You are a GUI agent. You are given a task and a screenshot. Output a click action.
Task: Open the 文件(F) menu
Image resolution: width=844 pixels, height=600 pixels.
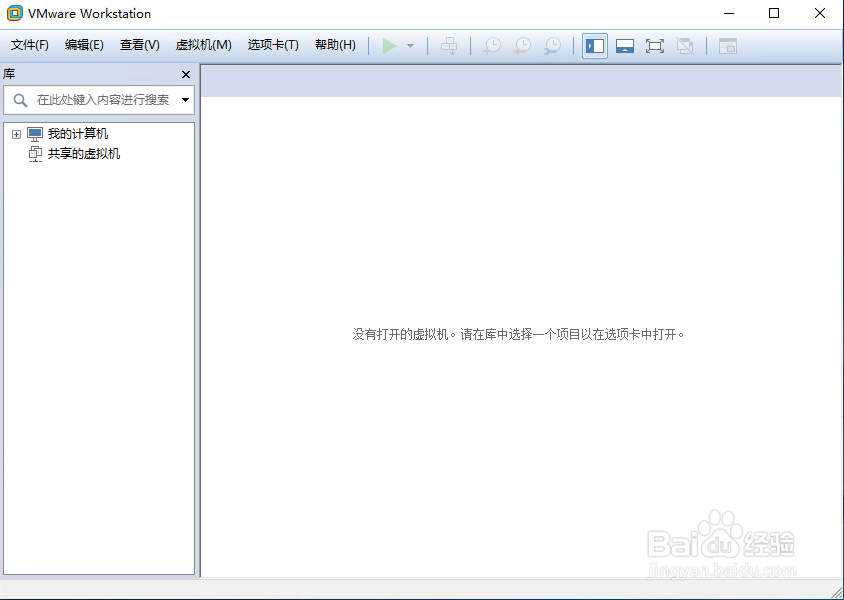coord(29,44)
